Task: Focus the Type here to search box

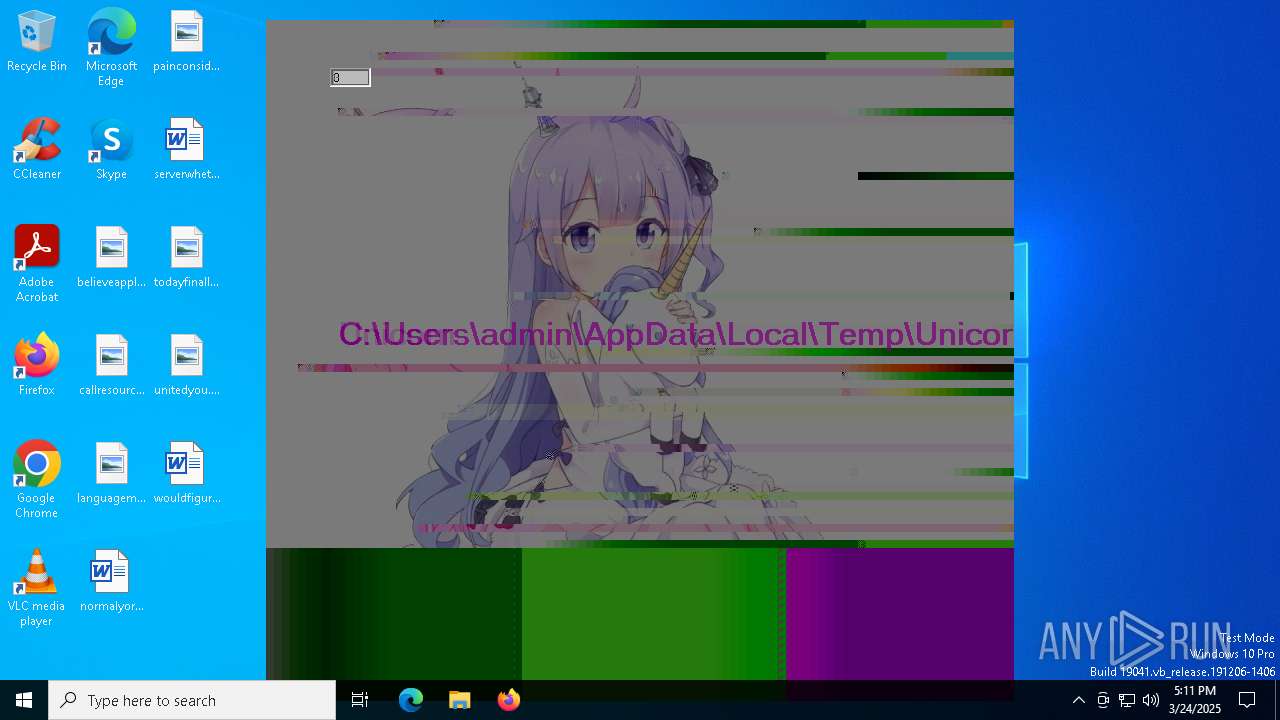Action: [x=192, y=700]
